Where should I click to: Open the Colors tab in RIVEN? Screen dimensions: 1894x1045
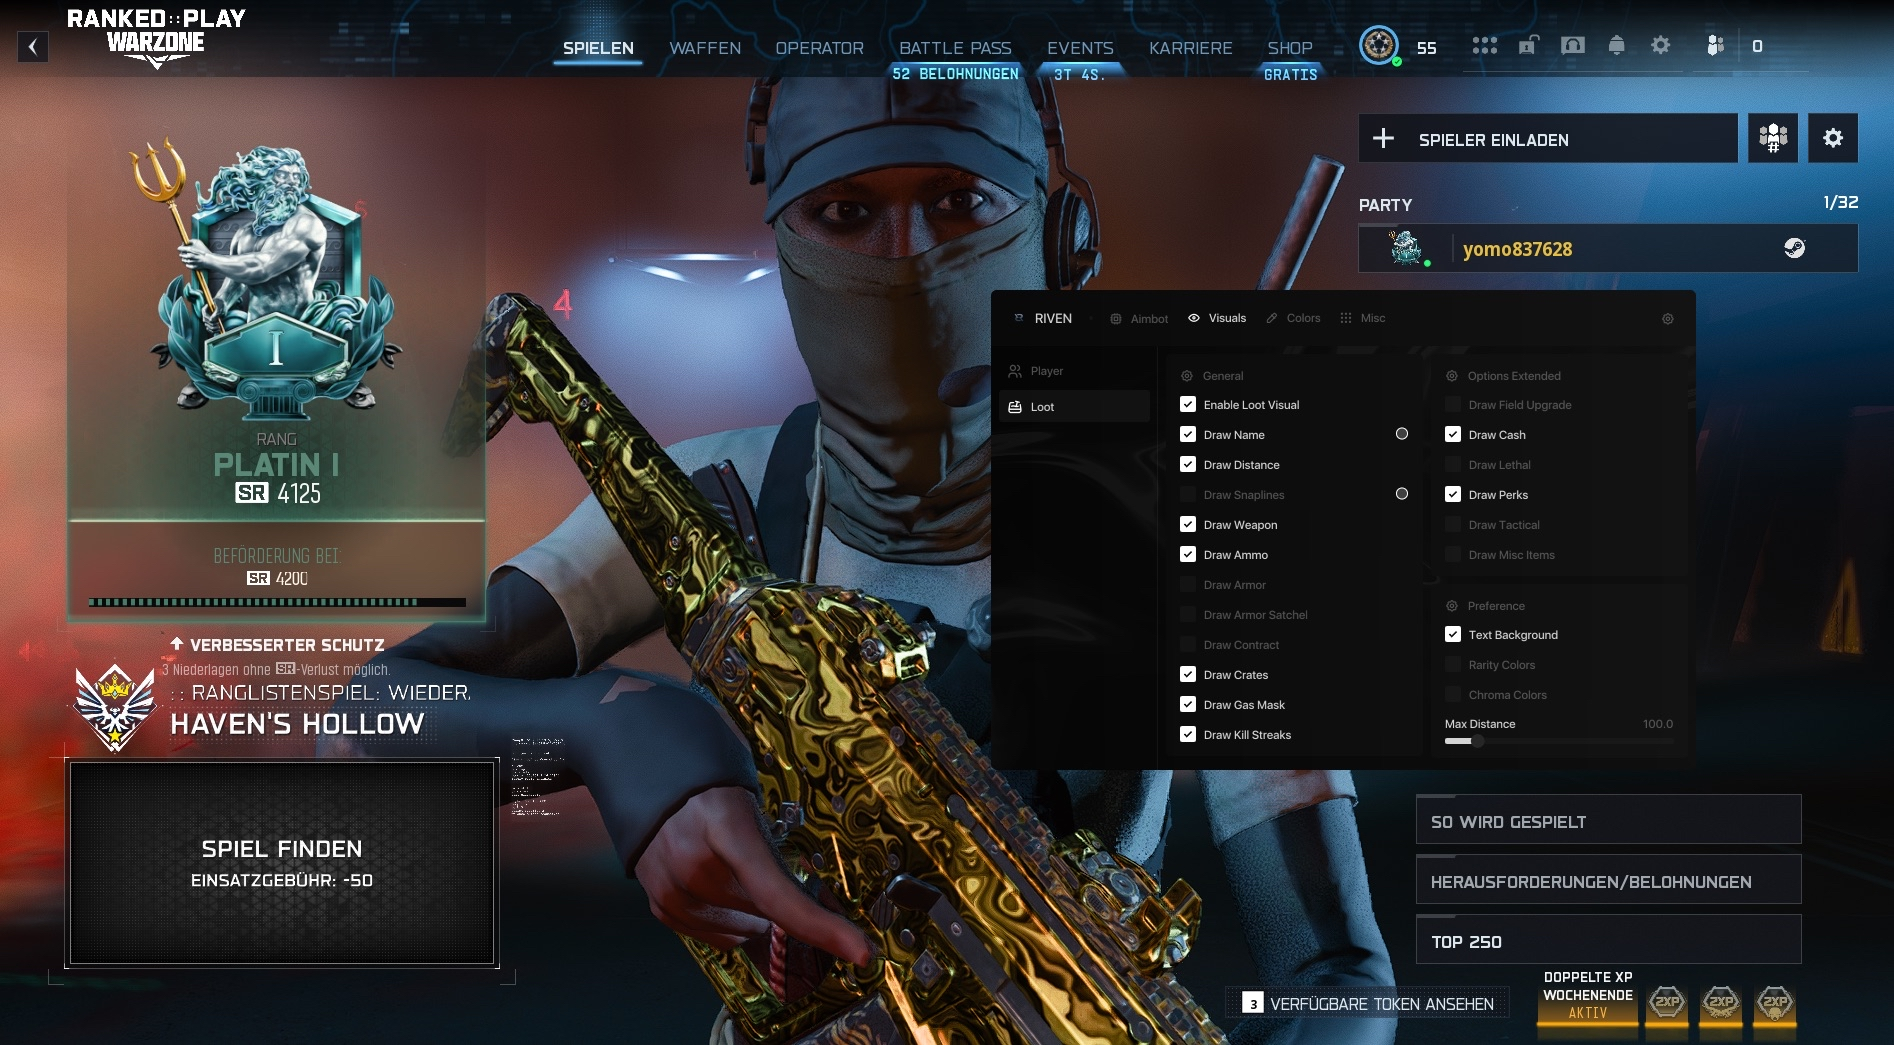pos(1293,318)
